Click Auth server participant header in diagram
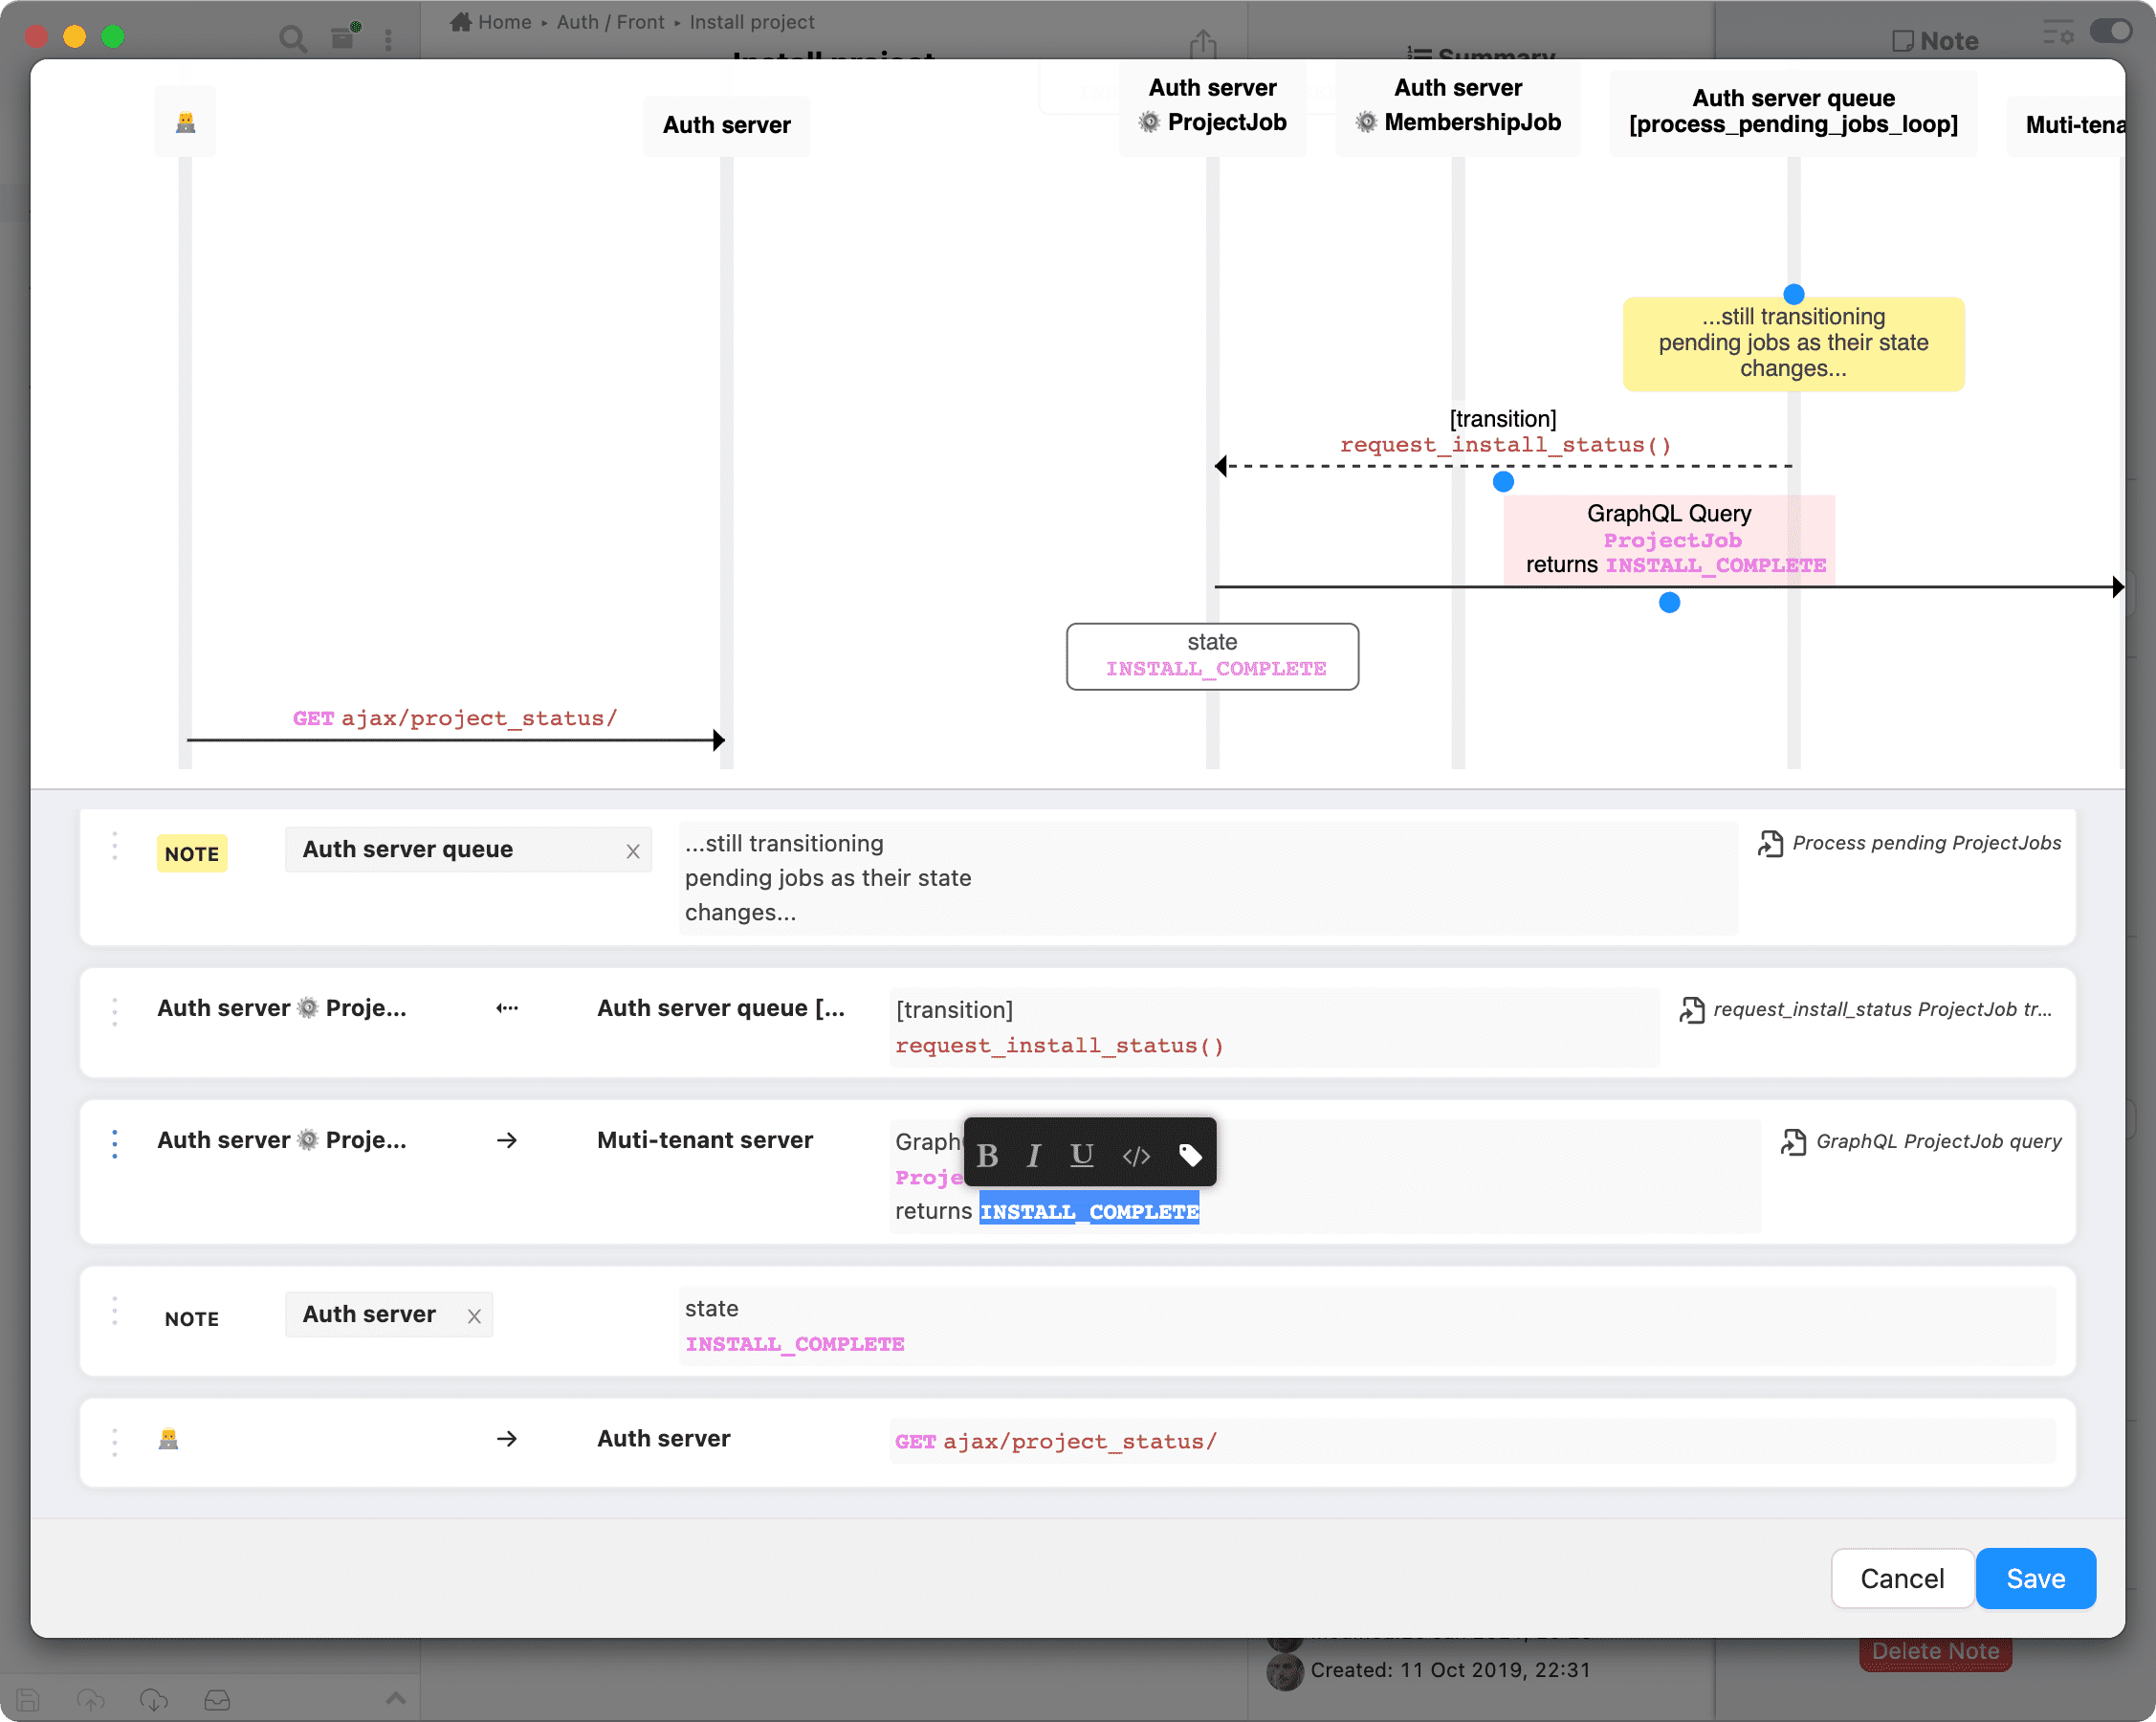2156x1722 pixels. click(726, 125)
